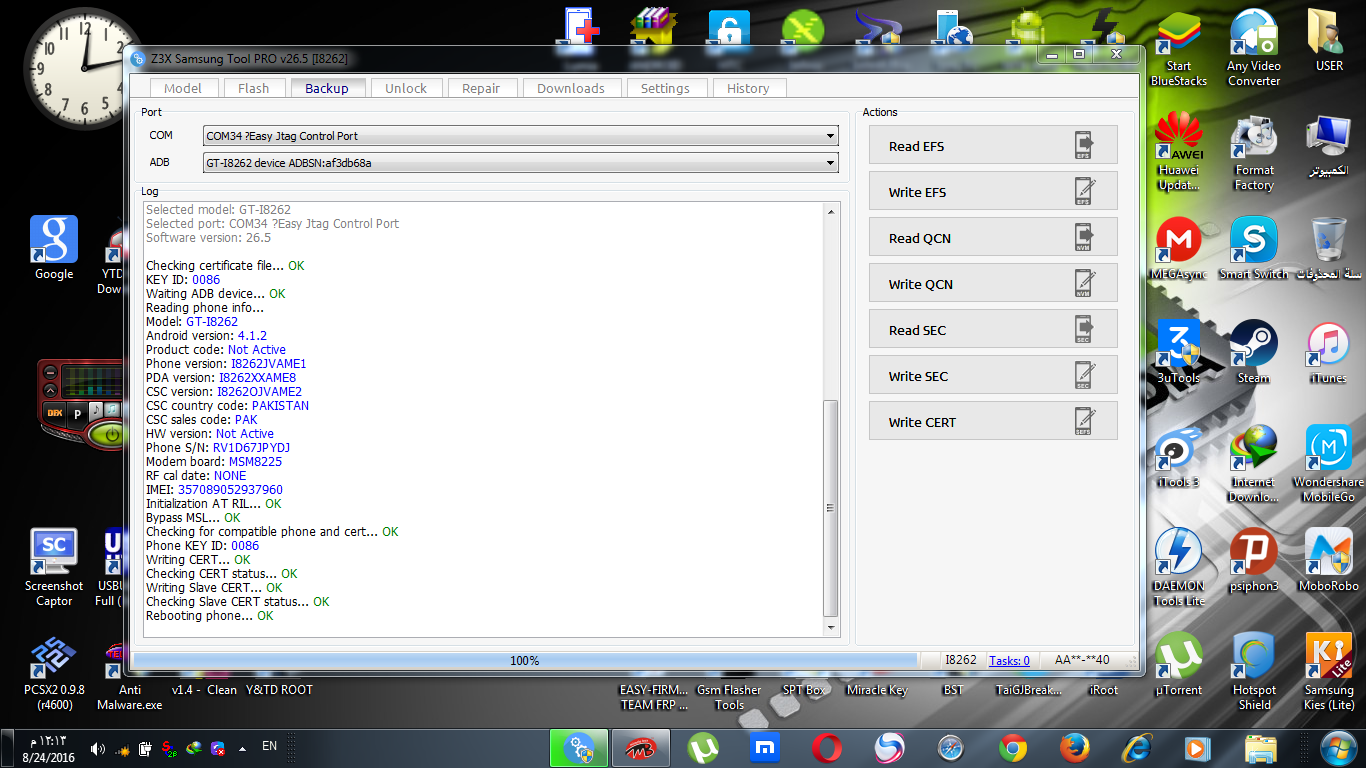The width and height of the screenshot is (1366, 768).
Task: Click the Write EFS button
Action: point(993,192)
